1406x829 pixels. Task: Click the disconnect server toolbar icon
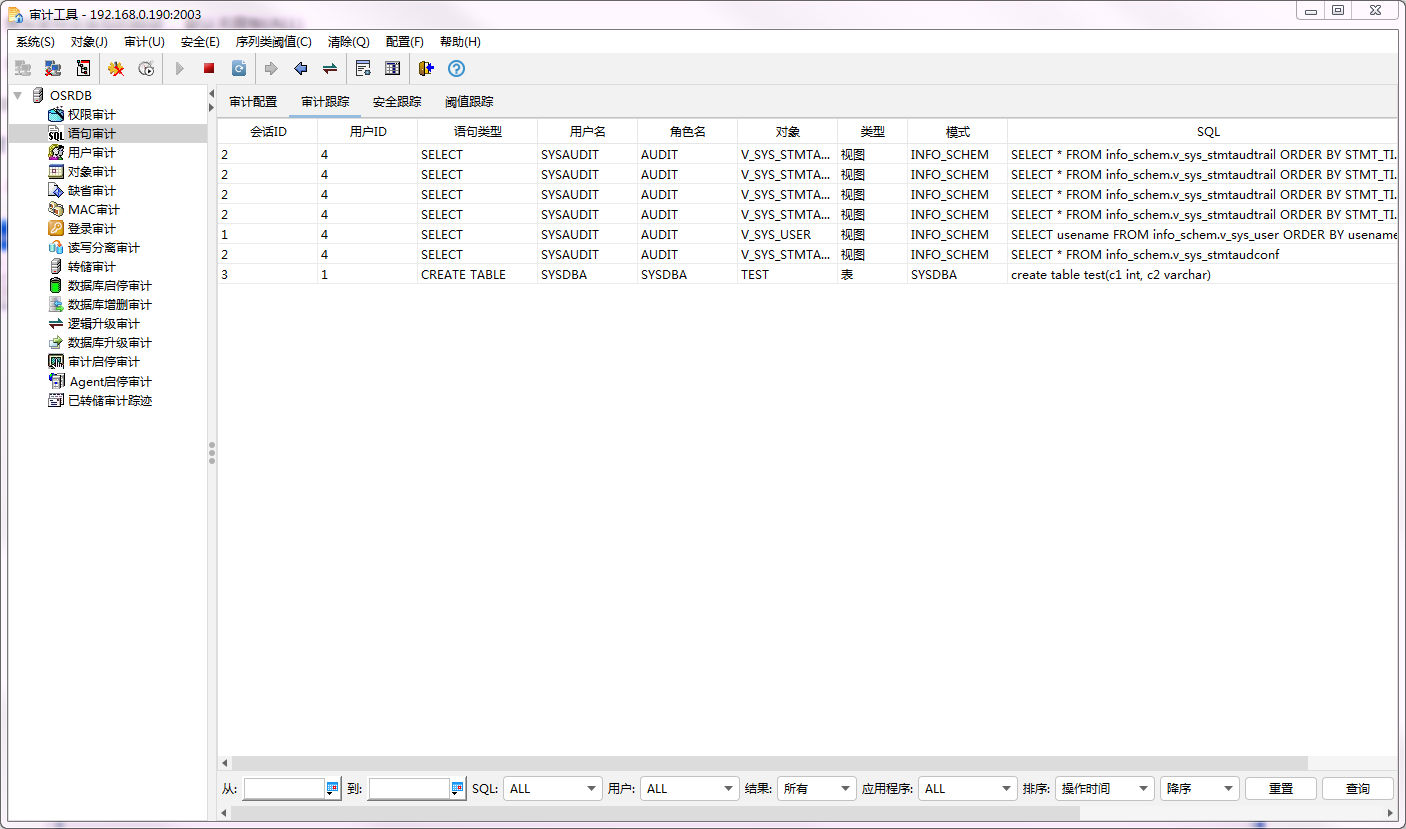pos(53,68)
